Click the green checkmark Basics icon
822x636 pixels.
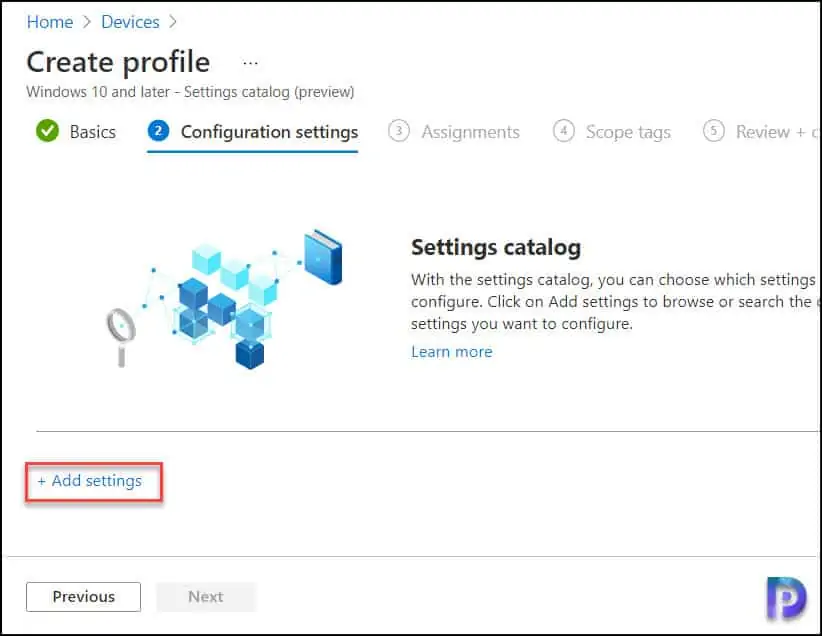tap(47, 131)
